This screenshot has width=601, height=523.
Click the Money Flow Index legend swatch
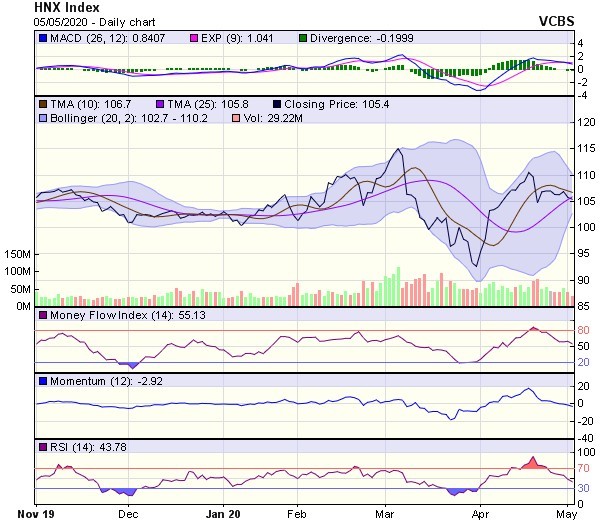pyautogui.click(x=43, y=315)
